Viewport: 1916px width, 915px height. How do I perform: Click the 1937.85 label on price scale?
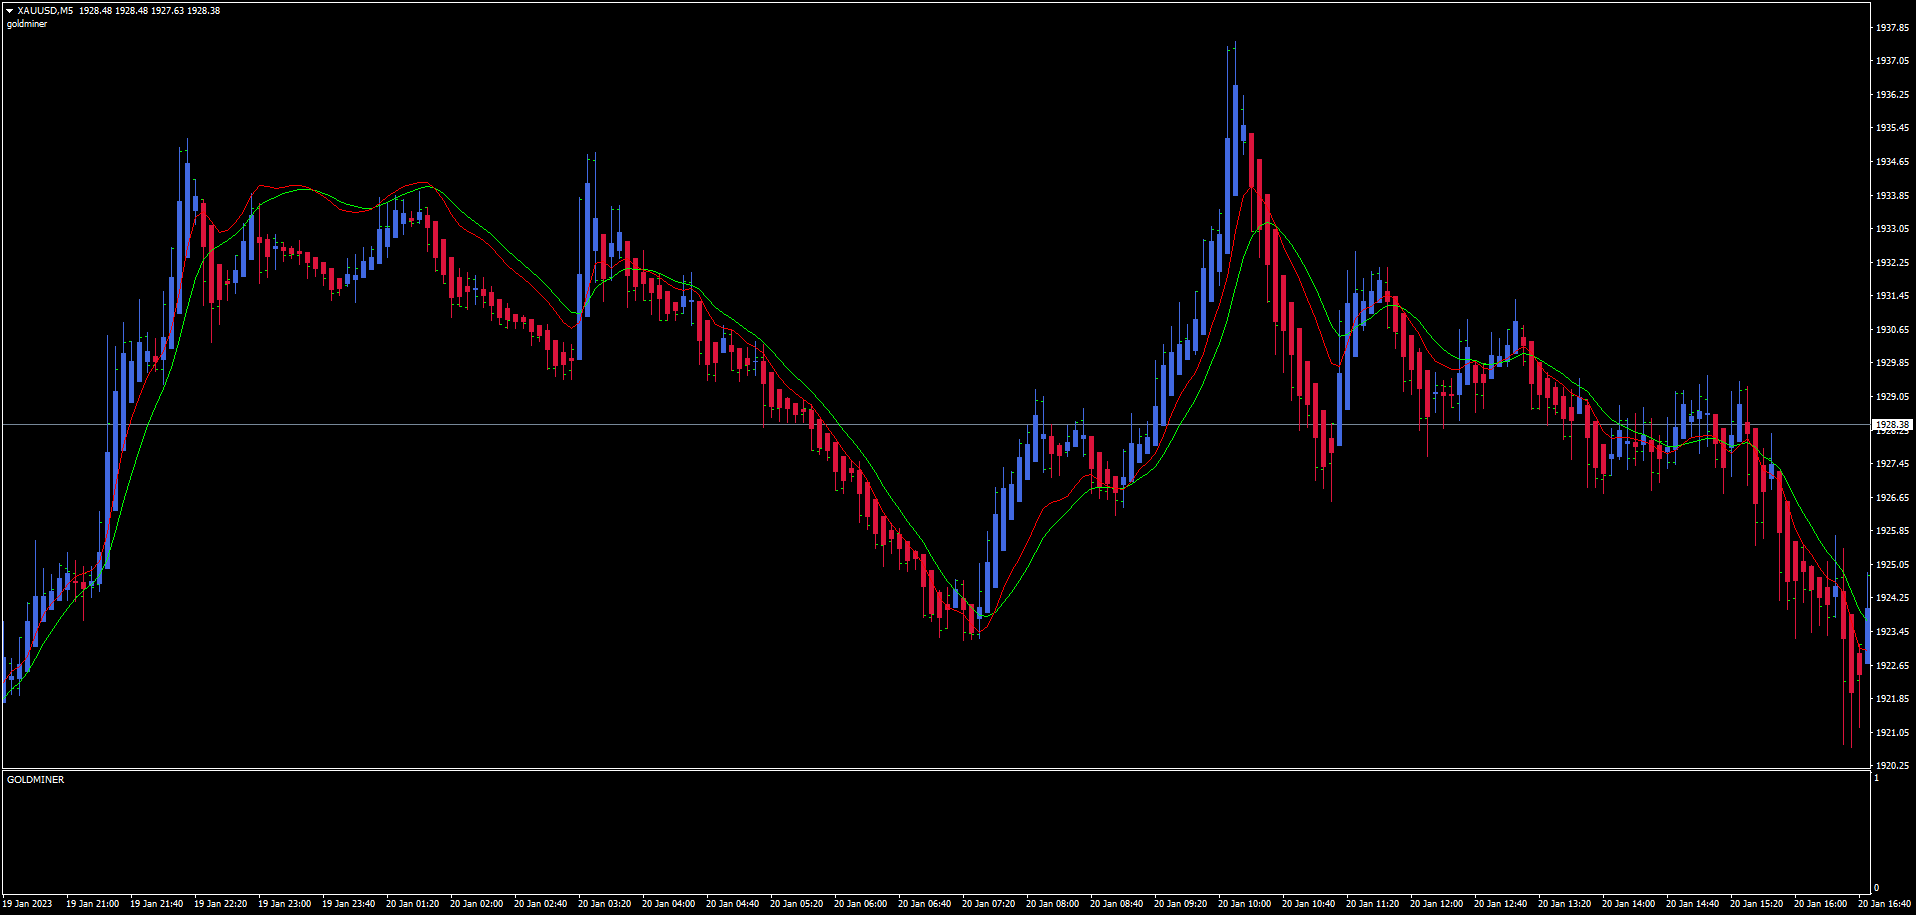[x=1892, y=28]
